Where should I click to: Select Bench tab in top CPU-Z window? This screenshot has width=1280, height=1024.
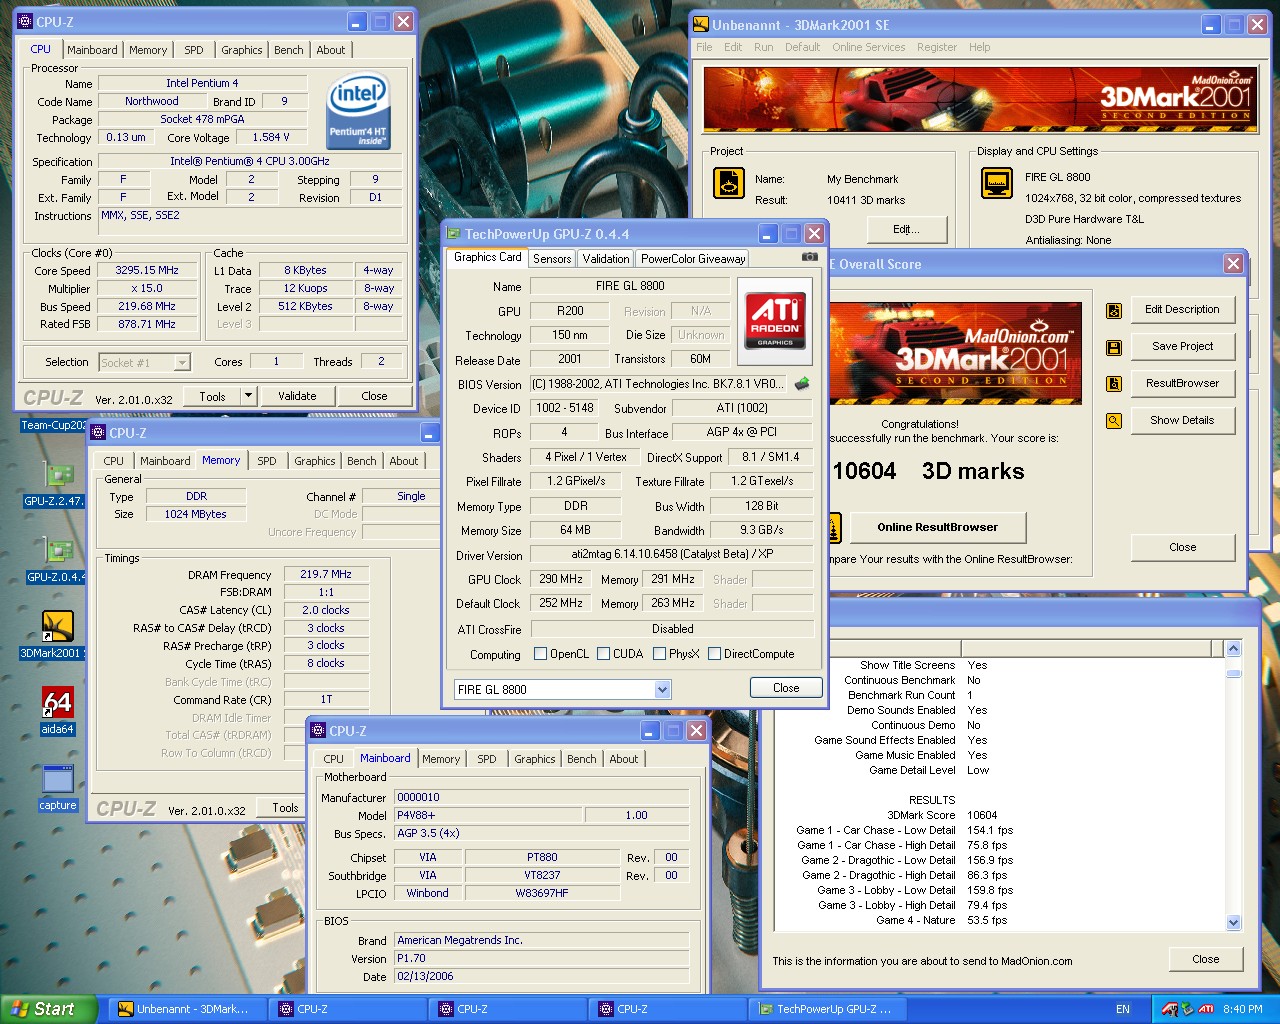tap(289, 50)
